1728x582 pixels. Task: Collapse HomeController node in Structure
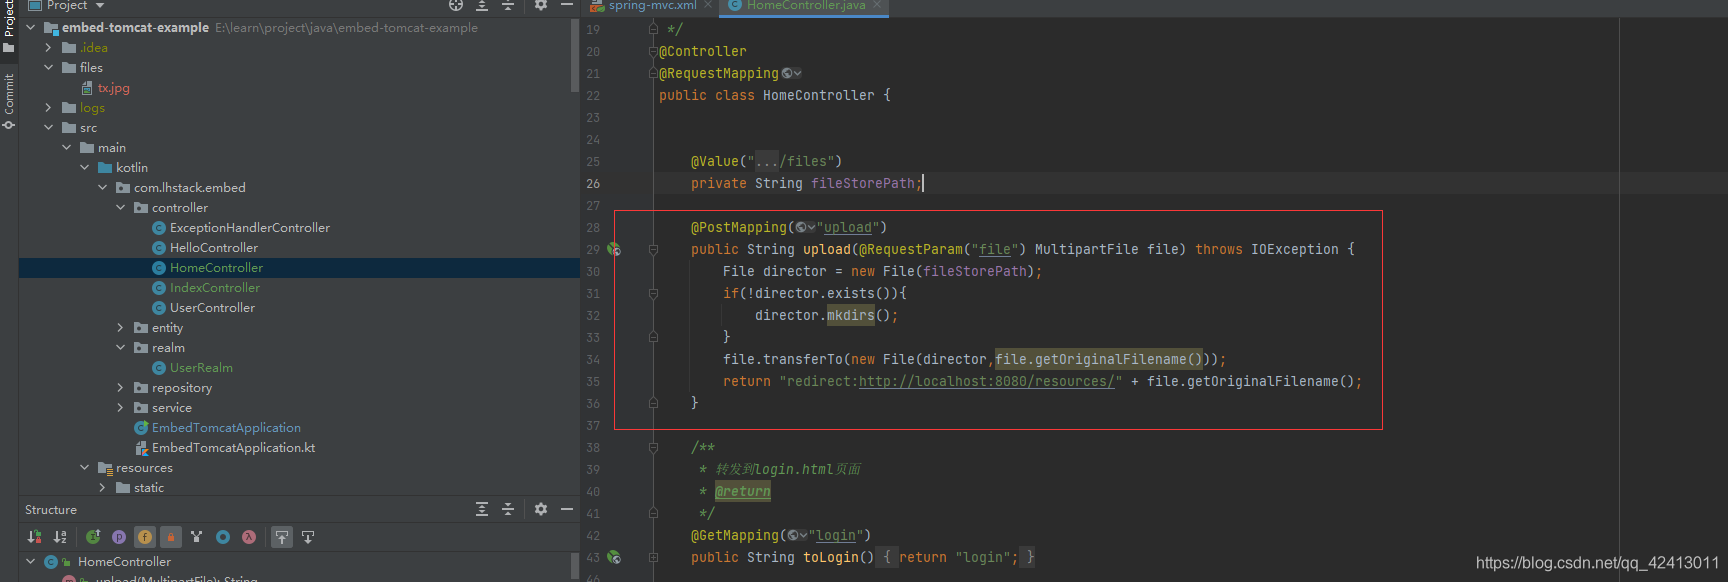[x=31, y=561]
